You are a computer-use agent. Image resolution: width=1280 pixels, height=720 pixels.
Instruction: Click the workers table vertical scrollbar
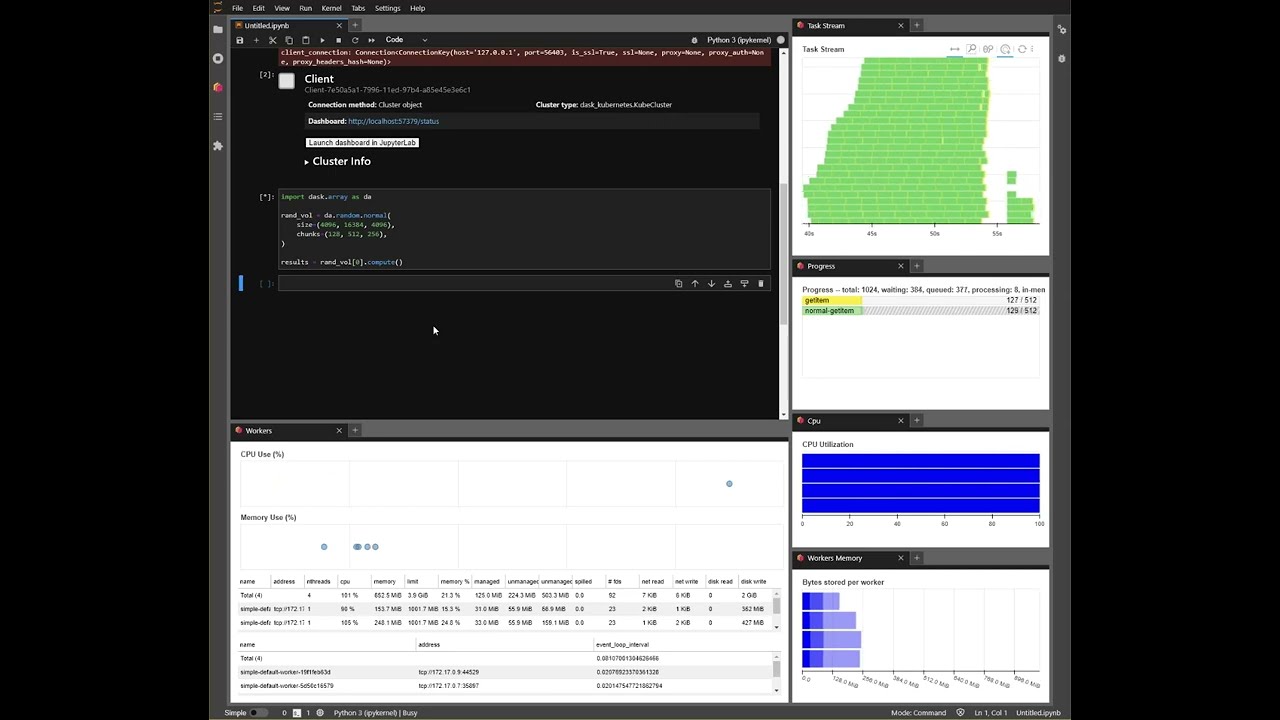pyautogui.click(x=777, y=610)
